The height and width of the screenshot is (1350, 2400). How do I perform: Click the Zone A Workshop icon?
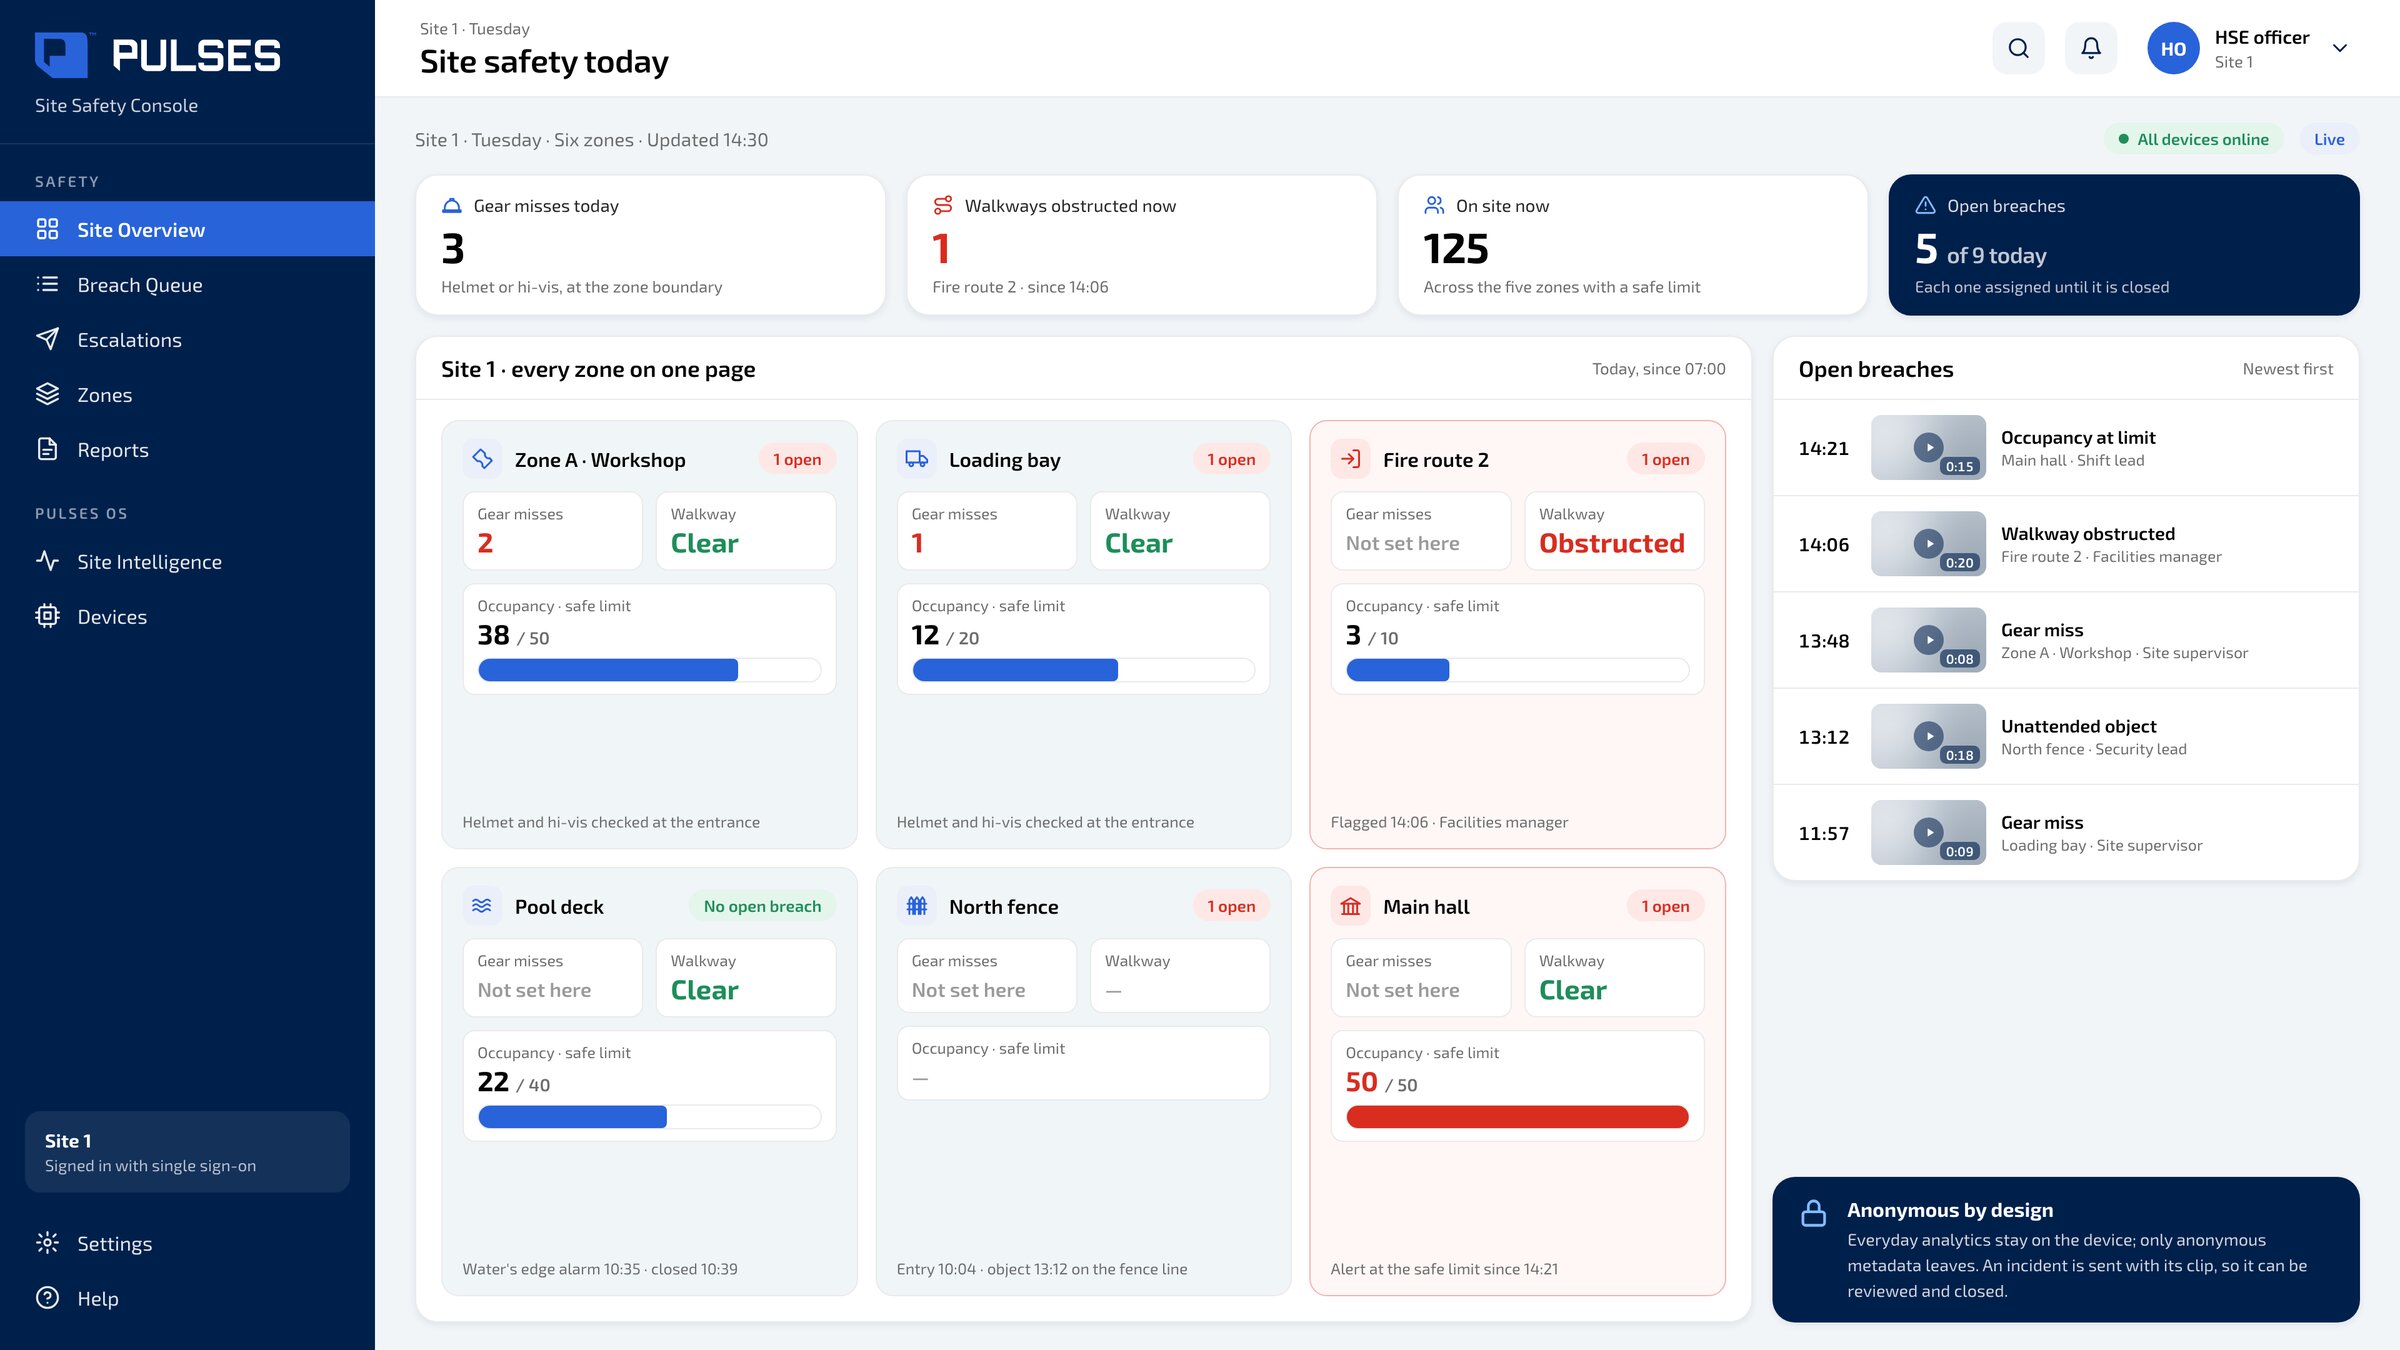point(483,459)
